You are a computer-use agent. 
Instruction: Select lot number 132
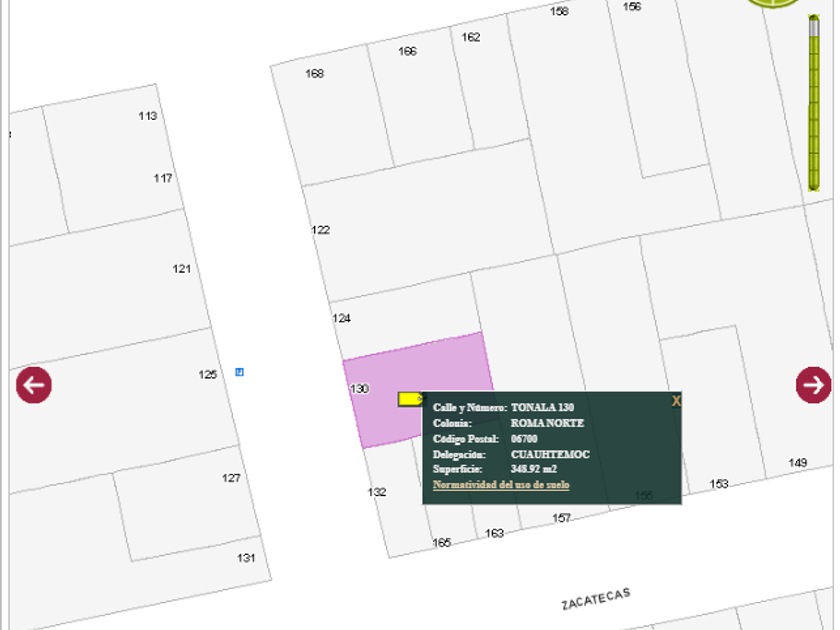pyautogui.click(x=377, y=492)
